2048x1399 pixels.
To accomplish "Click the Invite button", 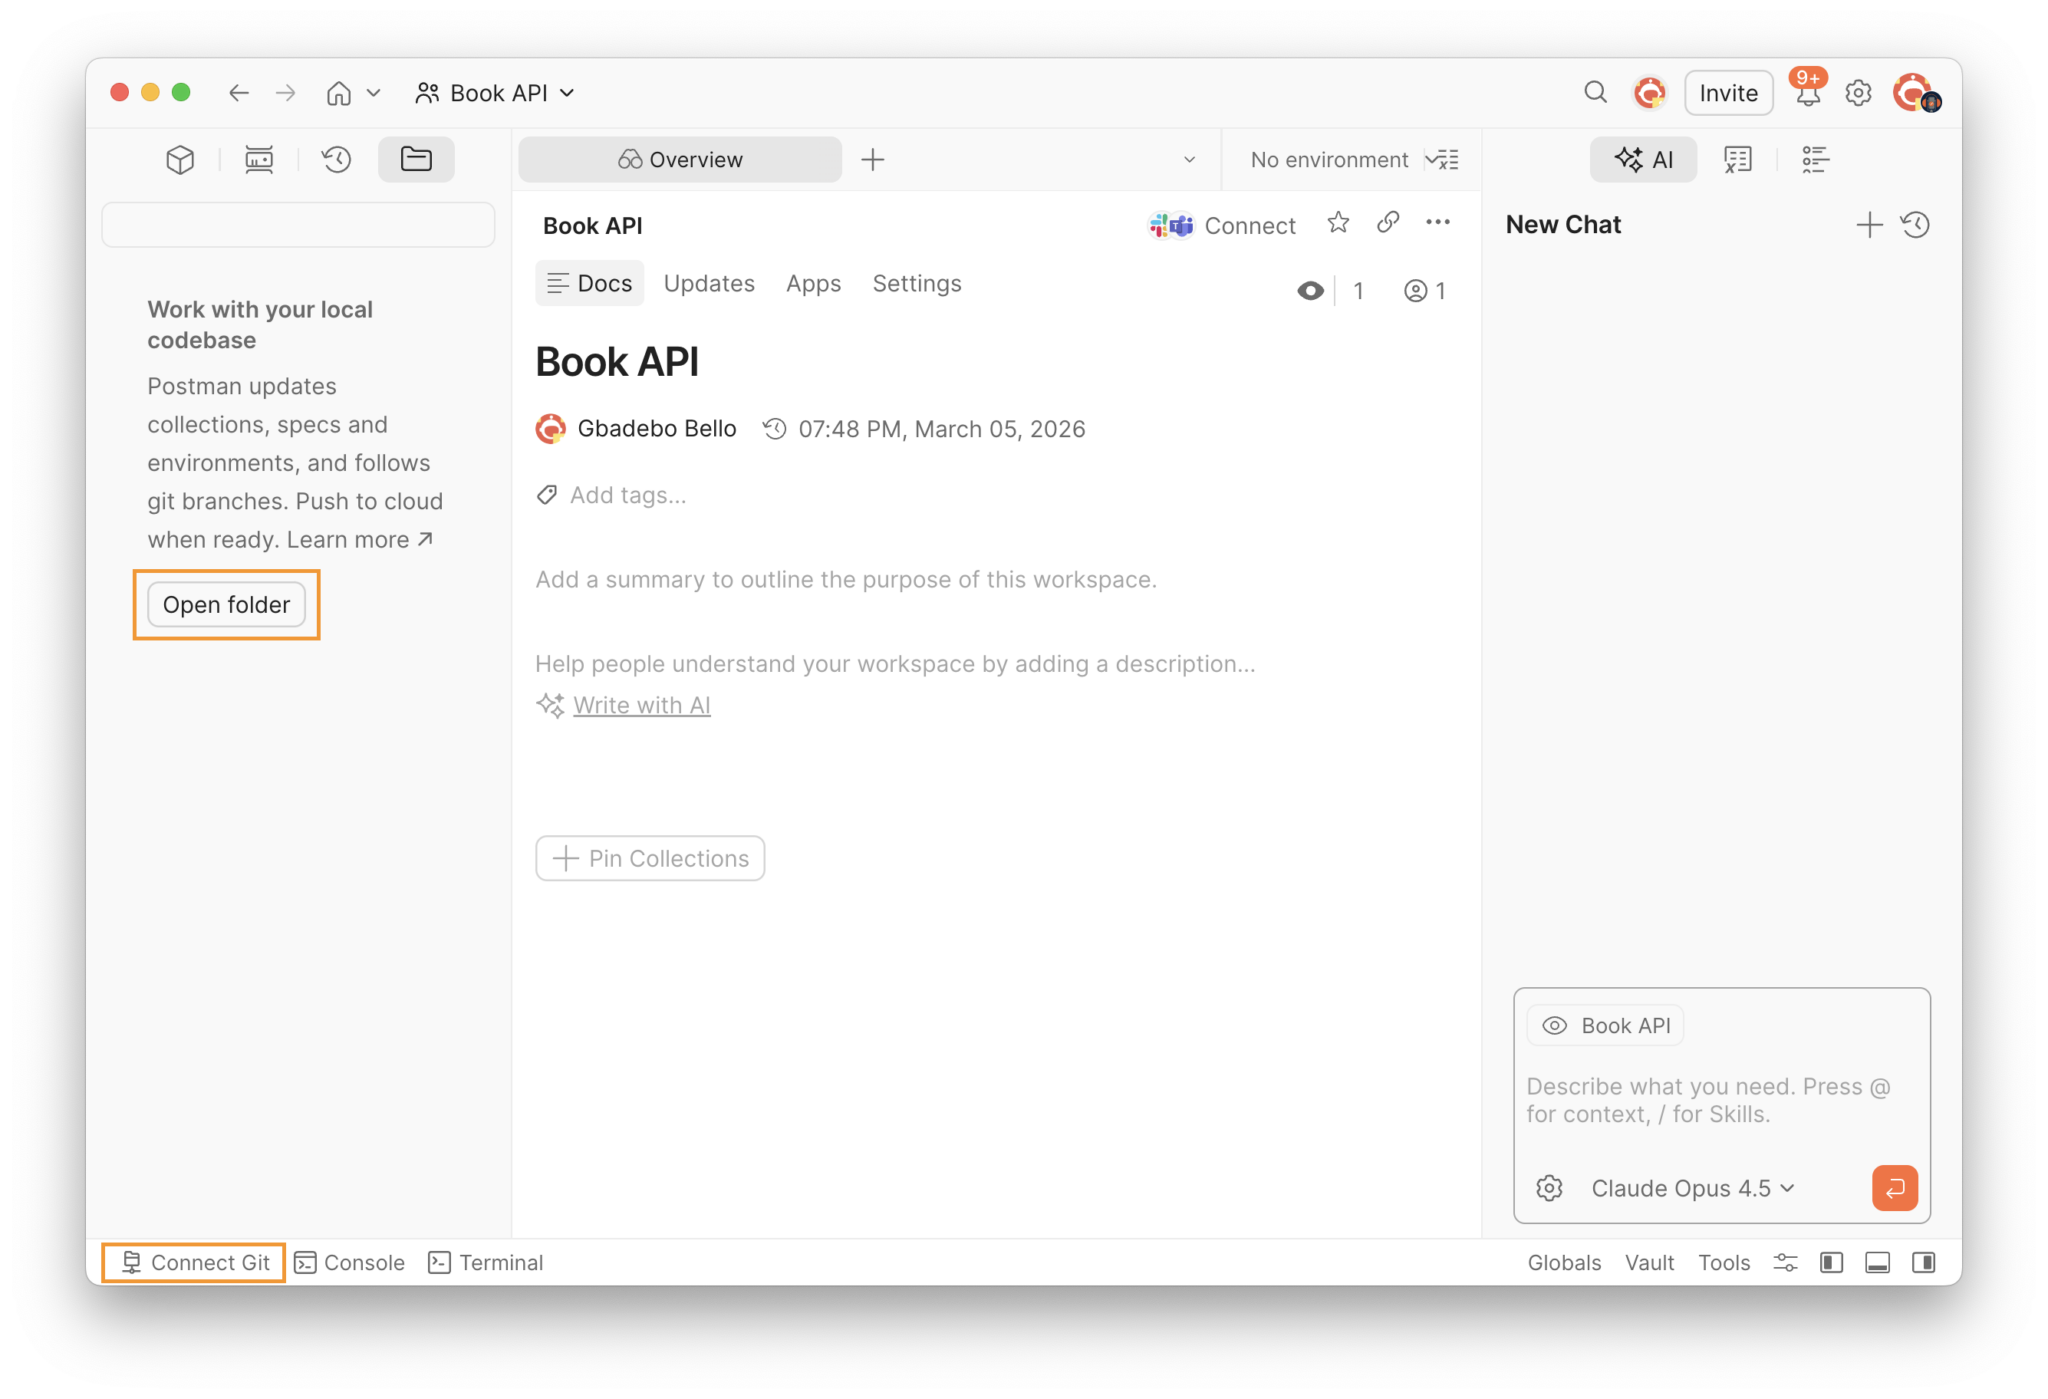I will pyautogui.click(x=1728, y=93).
